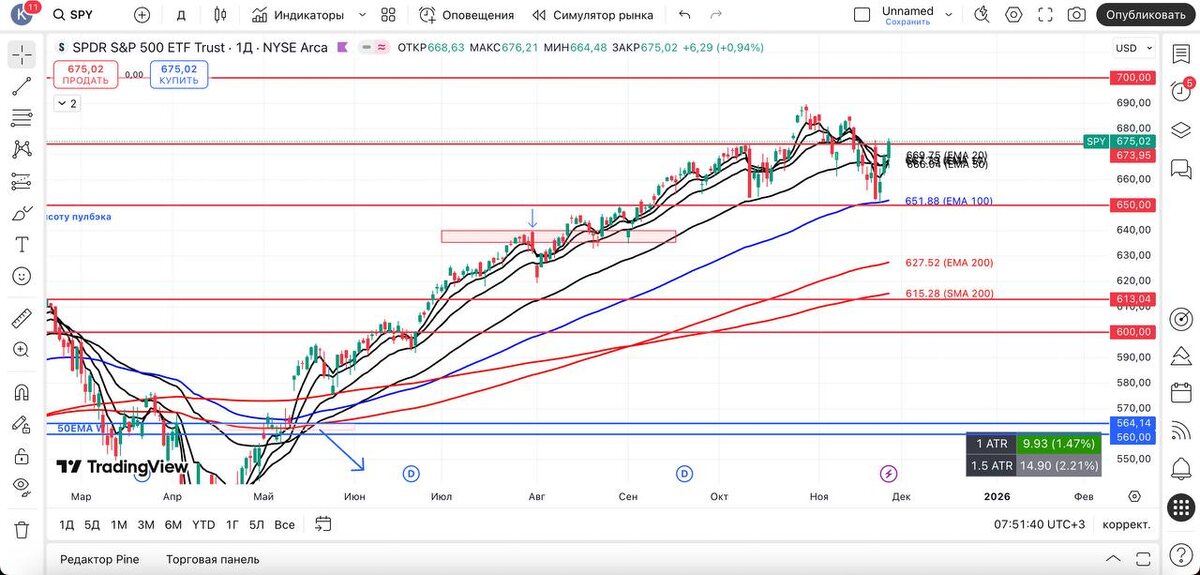Open quick search with lightning magnifier icon

(x=982, y=15)
